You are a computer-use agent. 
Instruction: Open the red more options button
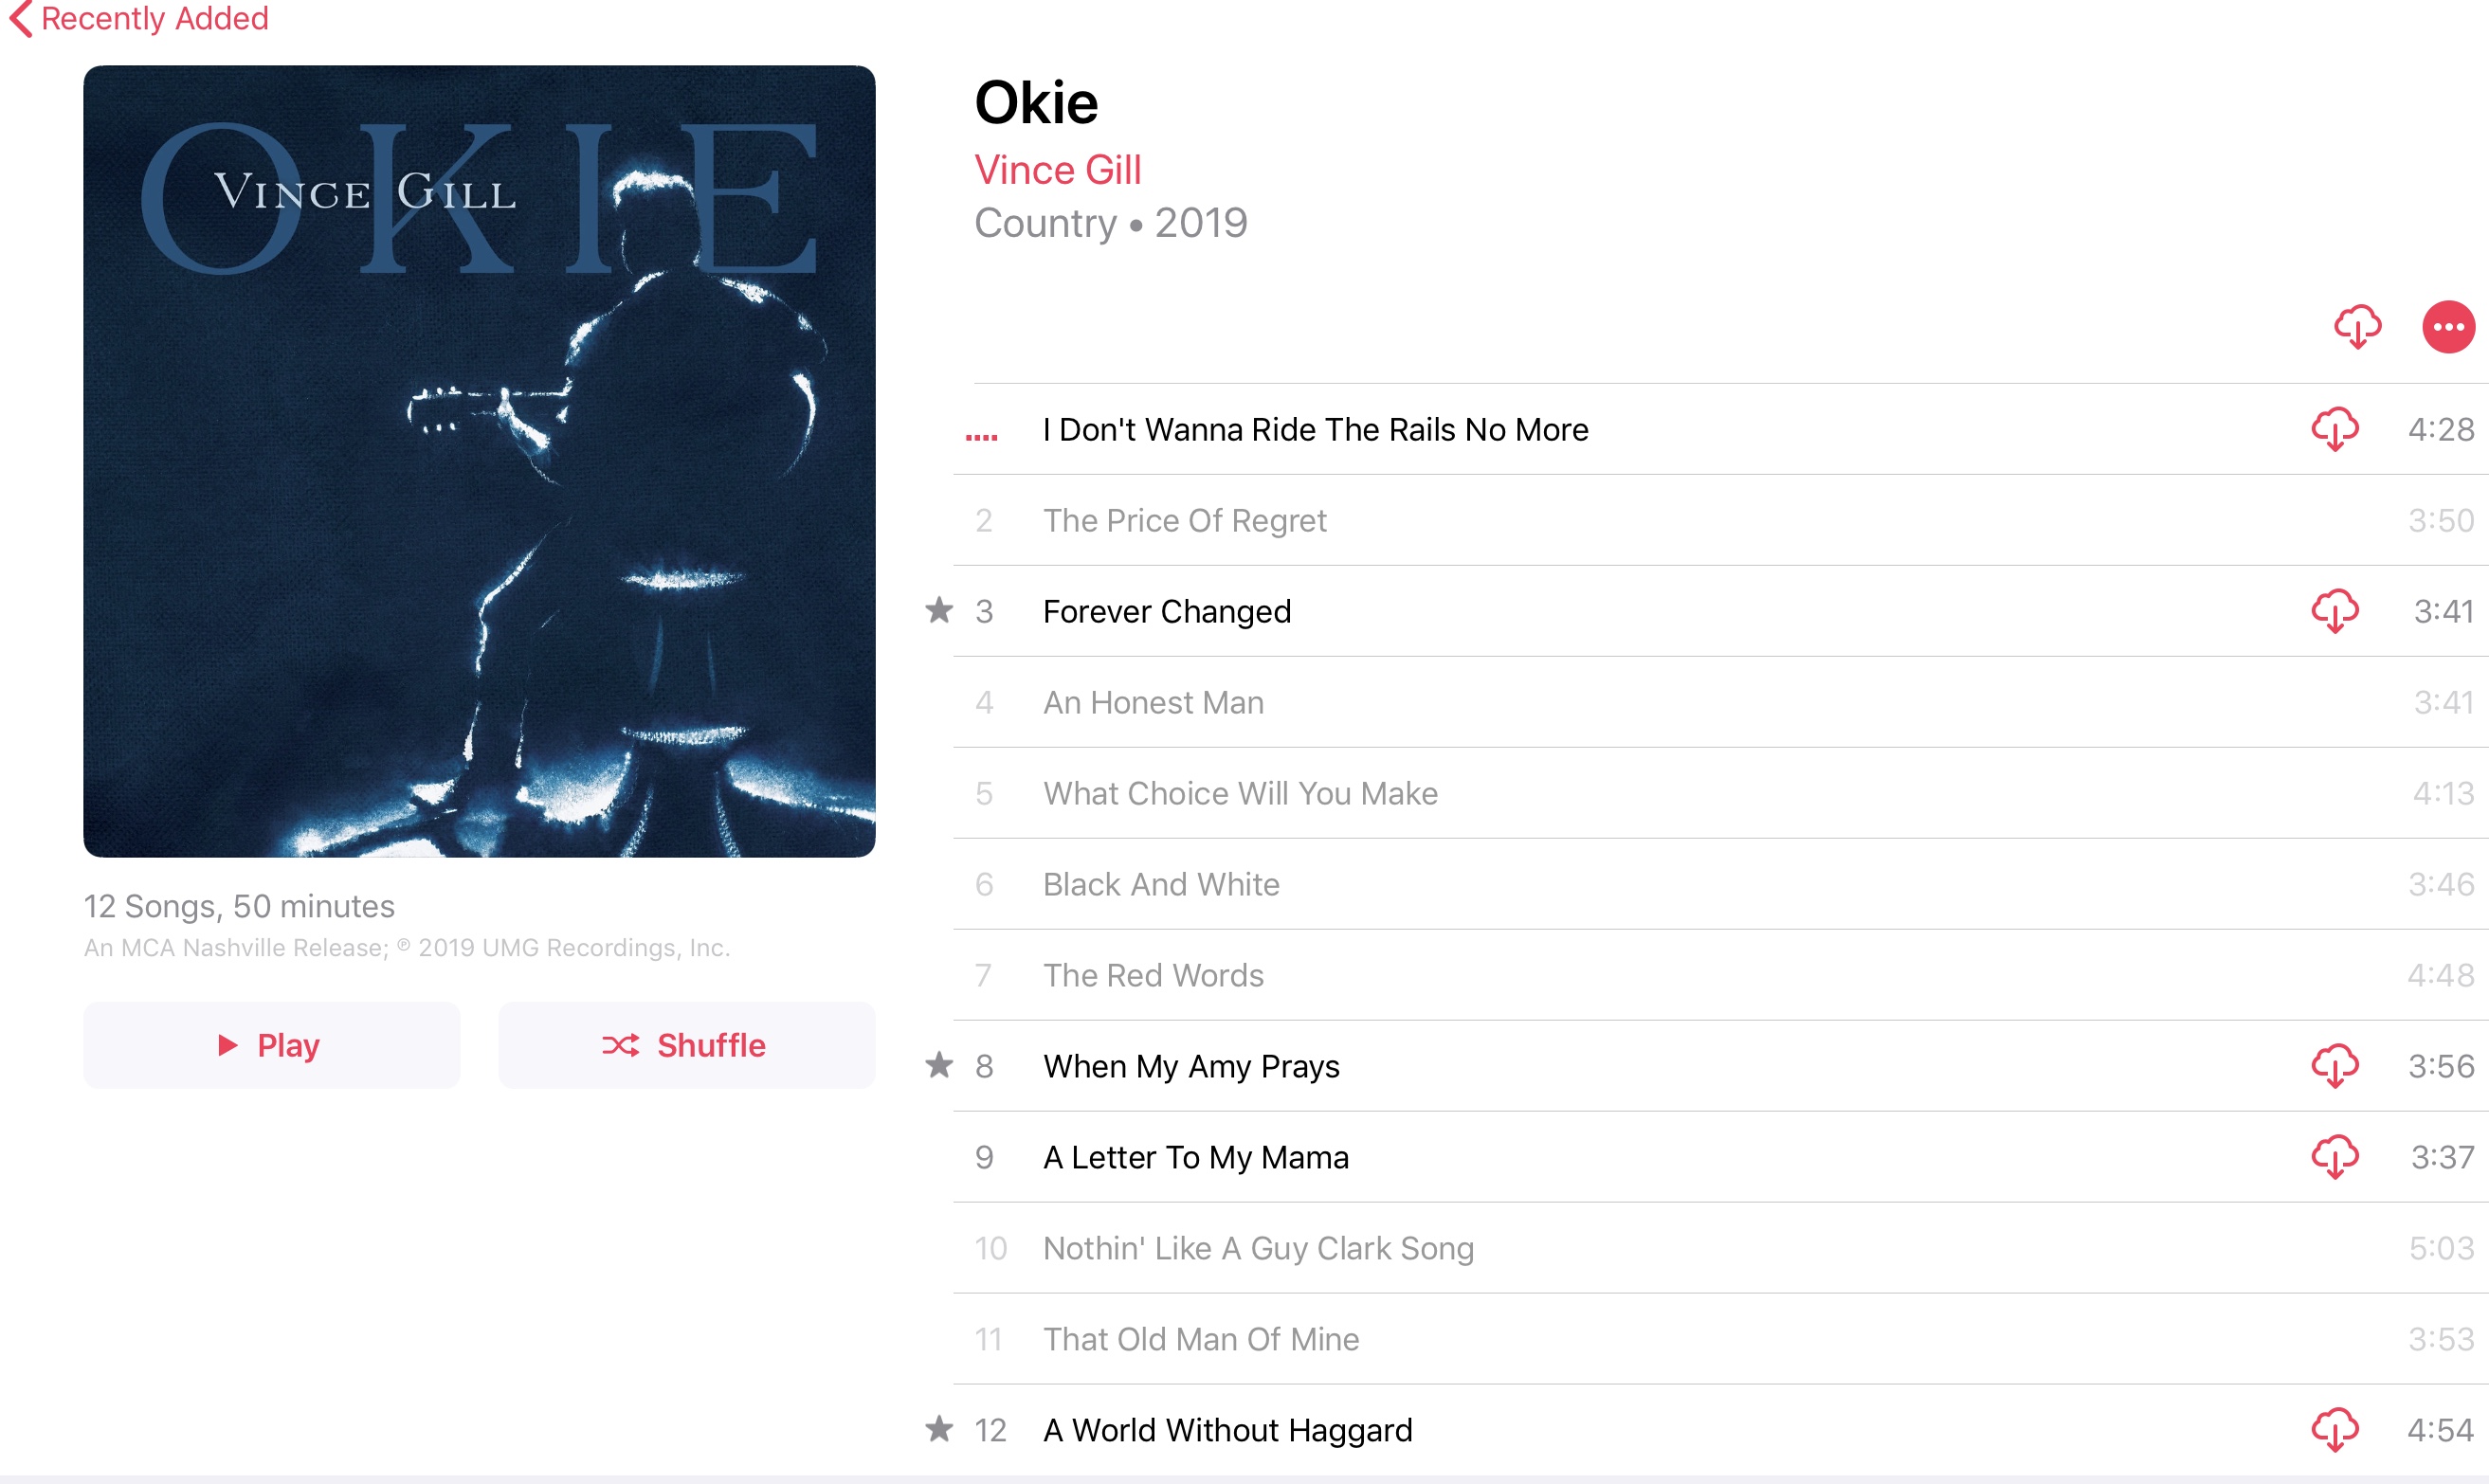pos(2448,327)
